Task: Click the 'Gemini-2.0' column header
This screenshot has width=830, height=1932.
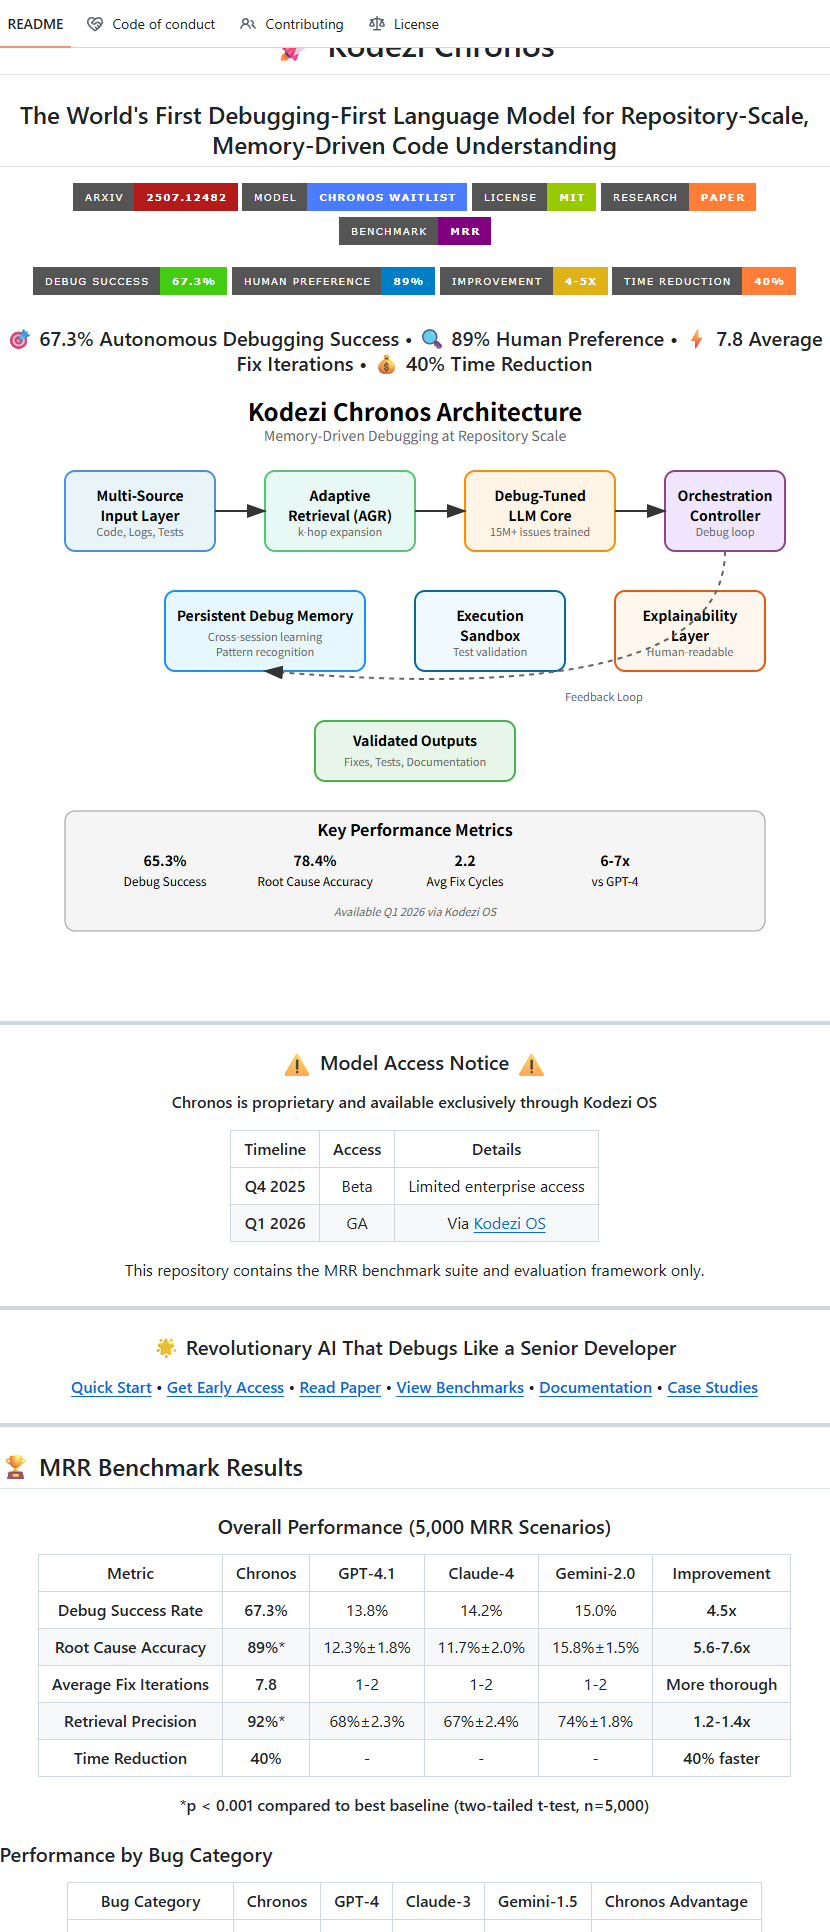Action: (x=595, y=1574)
